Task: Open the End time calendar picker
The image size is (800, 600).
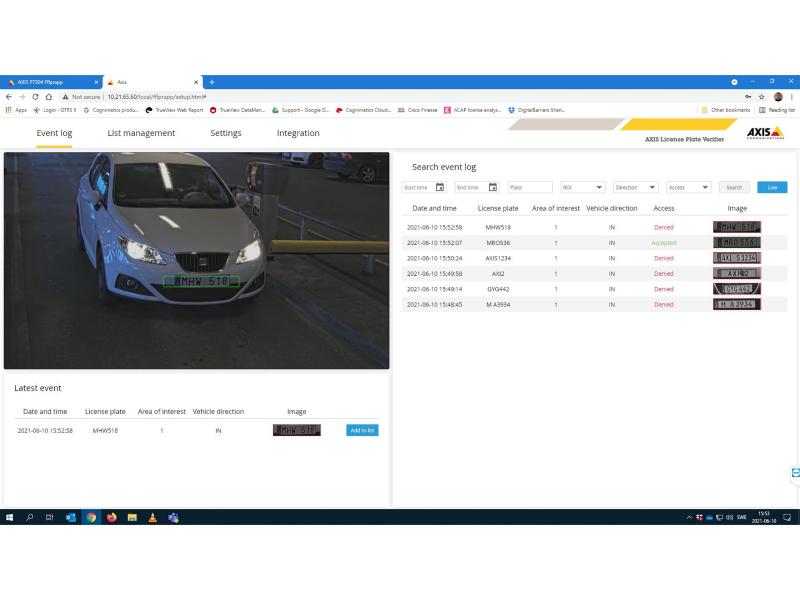Action: [490, 187]
